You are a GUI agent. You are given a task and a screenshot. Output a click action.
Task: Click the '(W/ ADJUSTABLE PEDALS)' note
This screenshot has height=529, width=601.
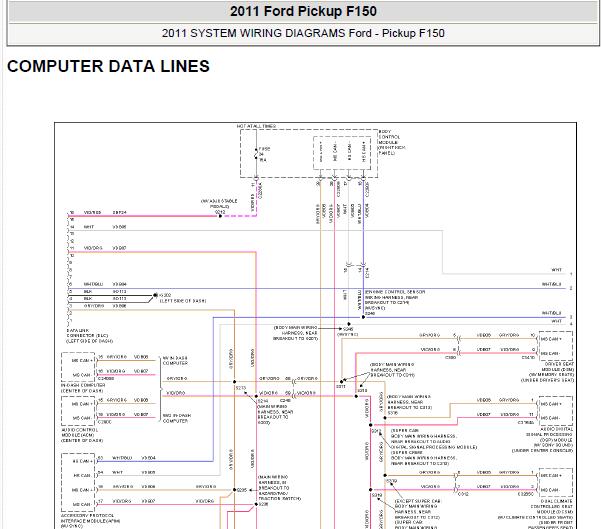219,204
